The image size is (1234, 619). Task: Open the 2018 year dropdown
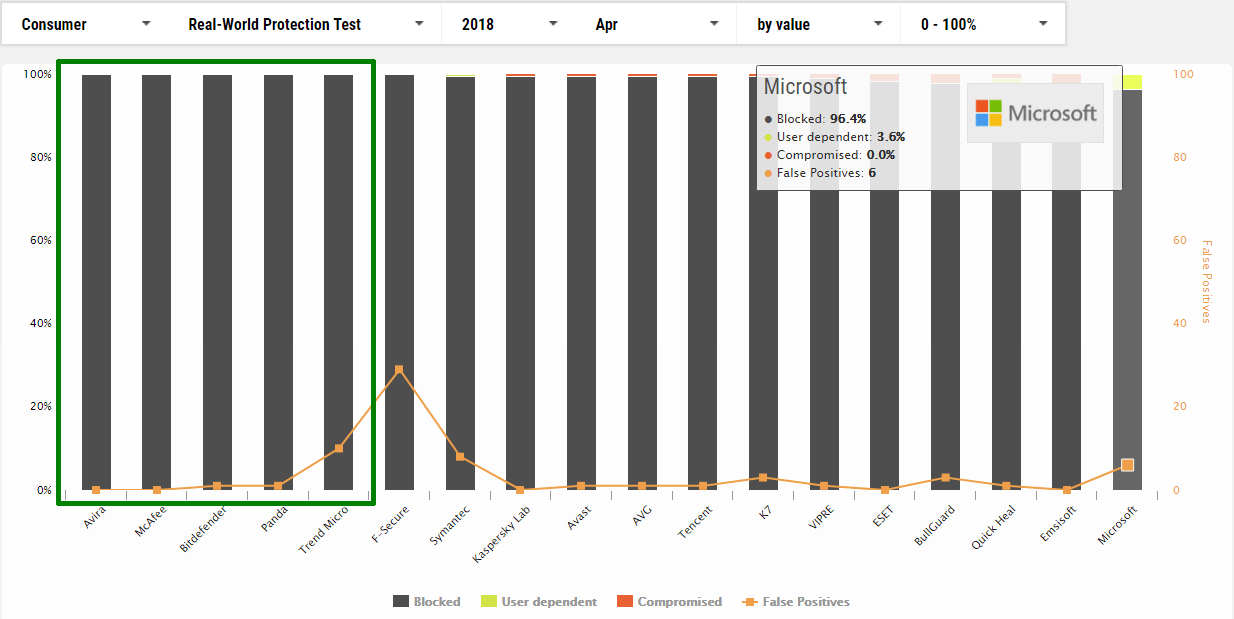tap(508, 24)
